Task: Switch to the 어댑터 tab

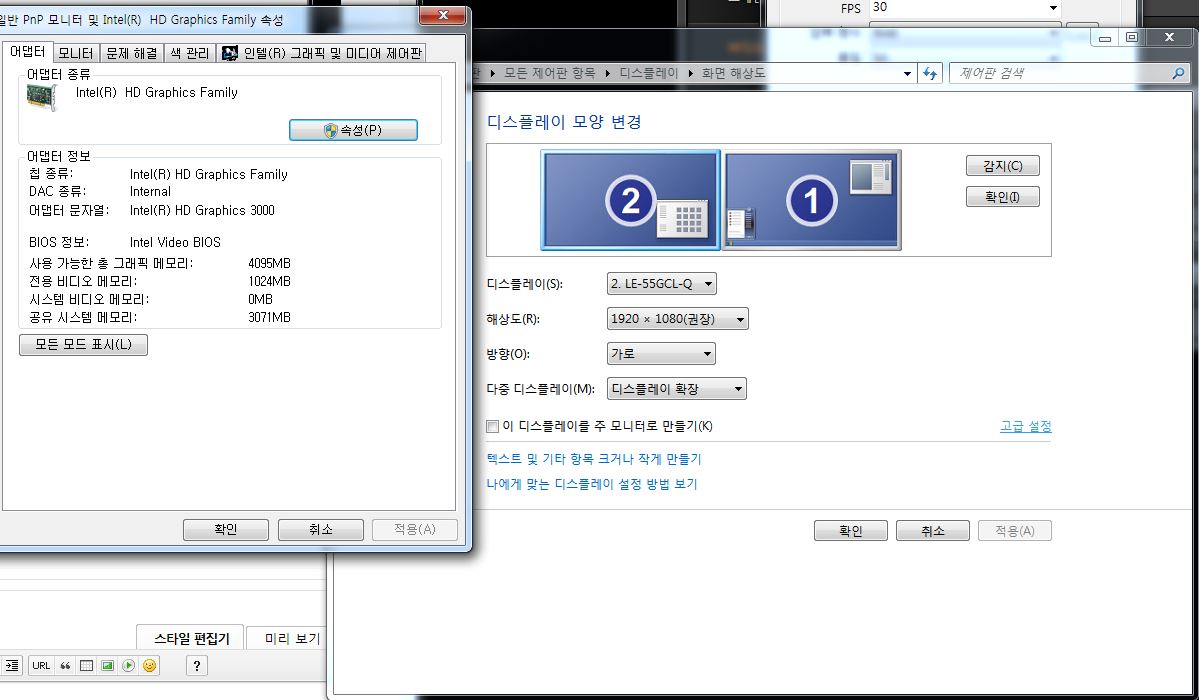Action: [28, 51]
